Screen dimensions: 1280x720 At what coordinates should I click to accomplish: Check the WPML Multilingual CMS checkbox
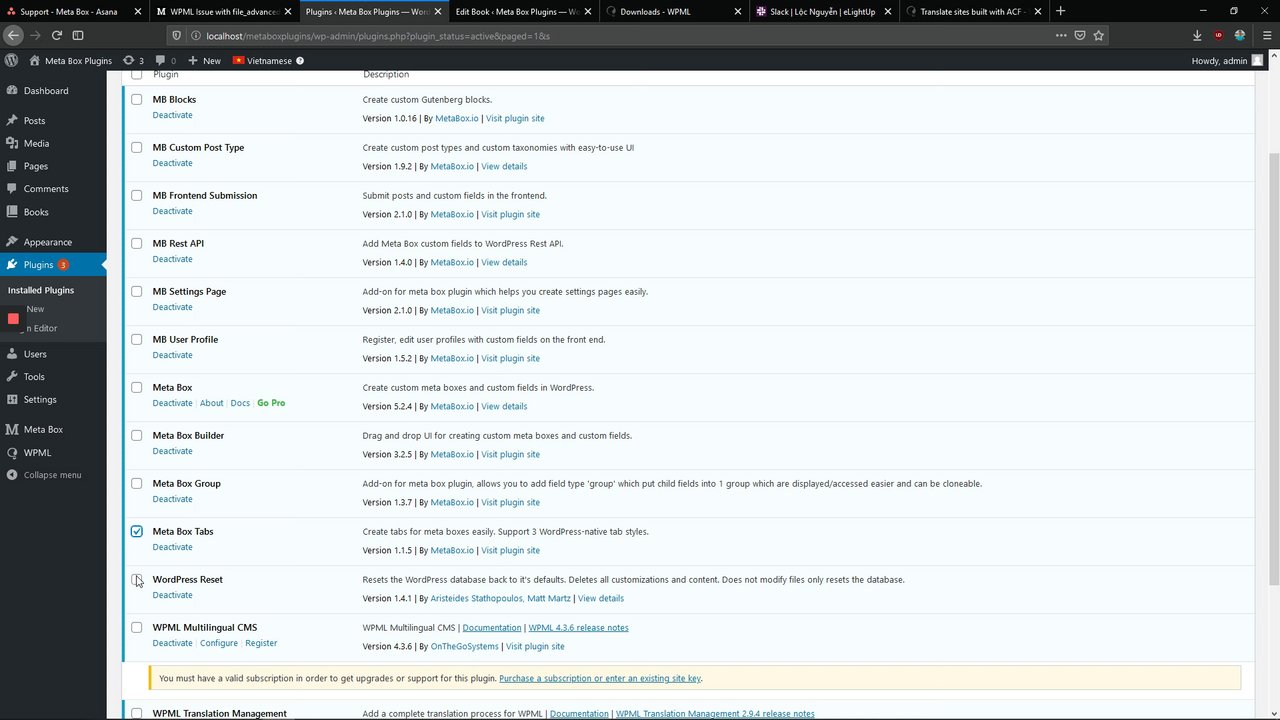click(137, 627)
